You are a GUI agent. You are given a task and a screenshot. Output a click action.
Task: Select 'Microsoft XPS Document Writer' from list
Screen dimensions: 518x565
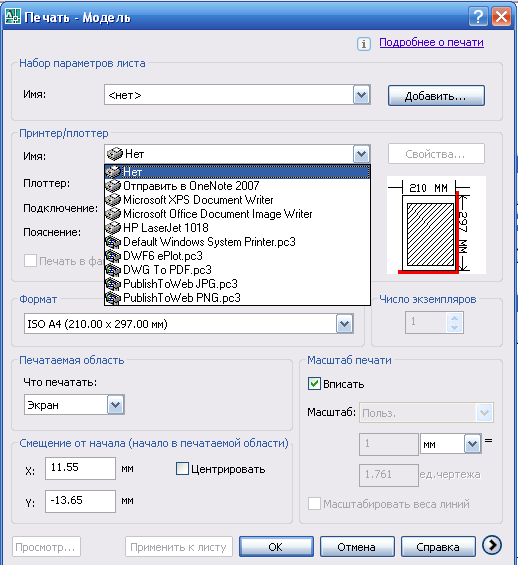[237, 200]
